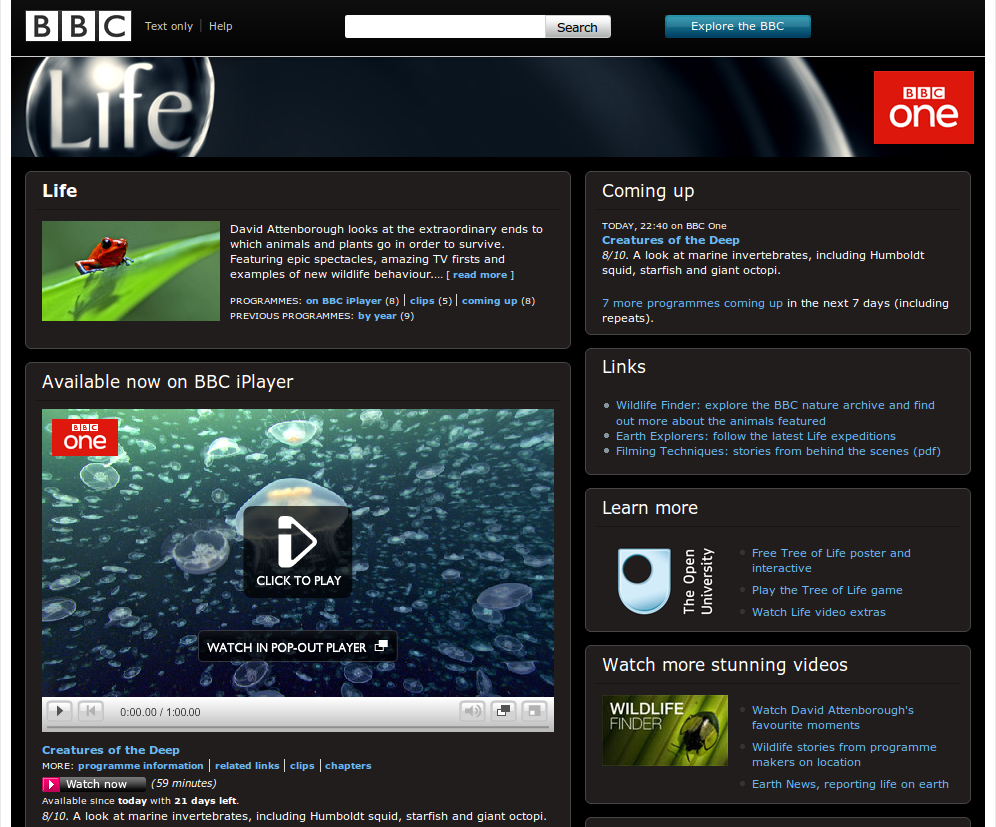Expand the Explore the BBC menu
This screenshot has width=996, height=827.
737,26
